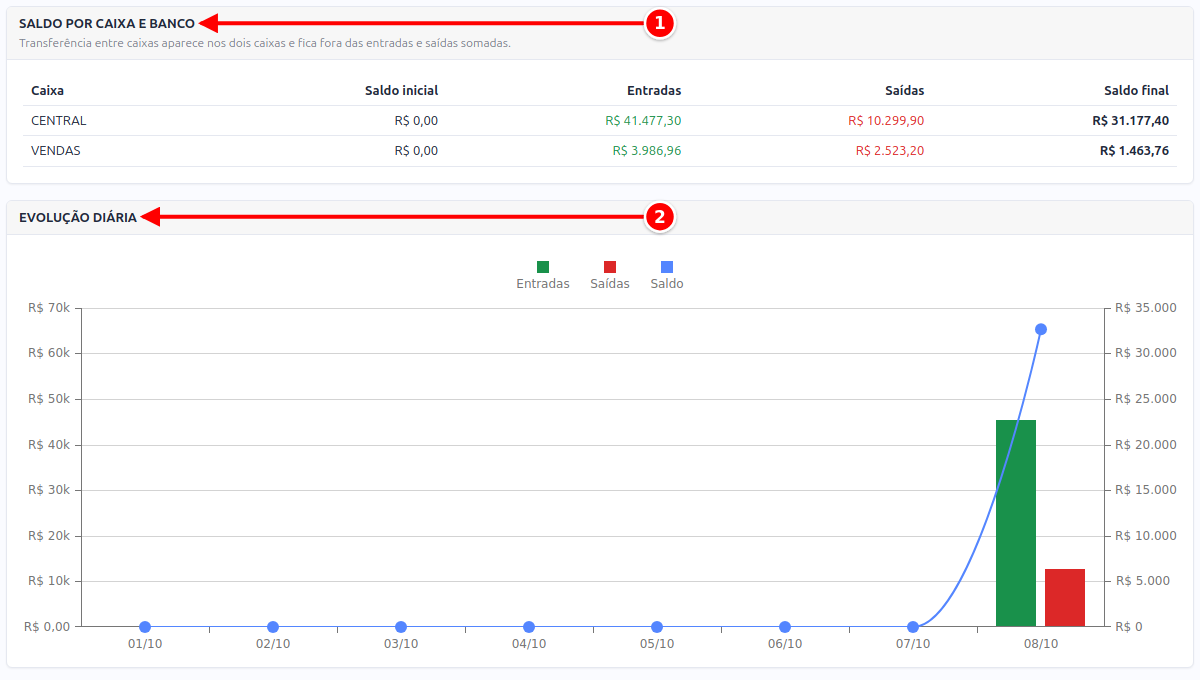Click the EVOLUÇÃO DIÁRIA heading
The height and width of the screenshot is (680, 1200).
coord(78,217)
